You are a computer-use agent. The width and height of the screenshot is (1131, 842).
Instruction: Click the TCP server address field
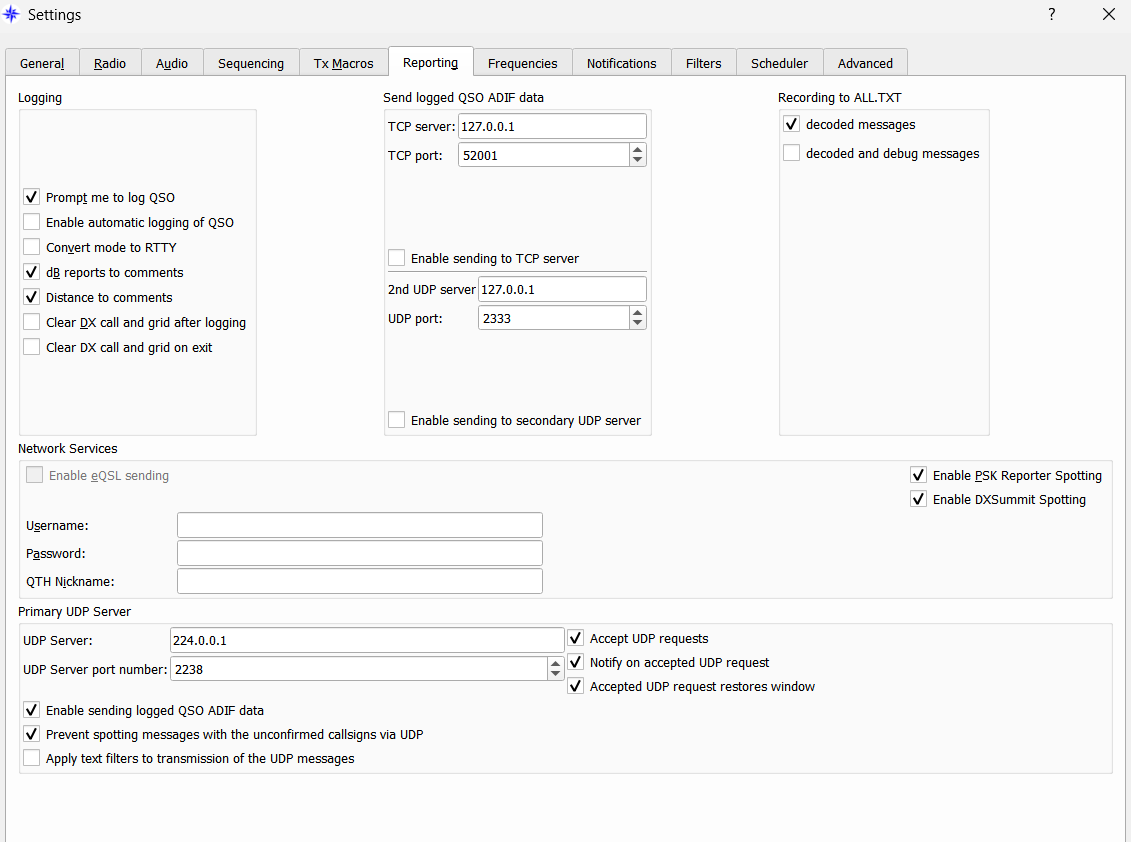pos(553,126)
